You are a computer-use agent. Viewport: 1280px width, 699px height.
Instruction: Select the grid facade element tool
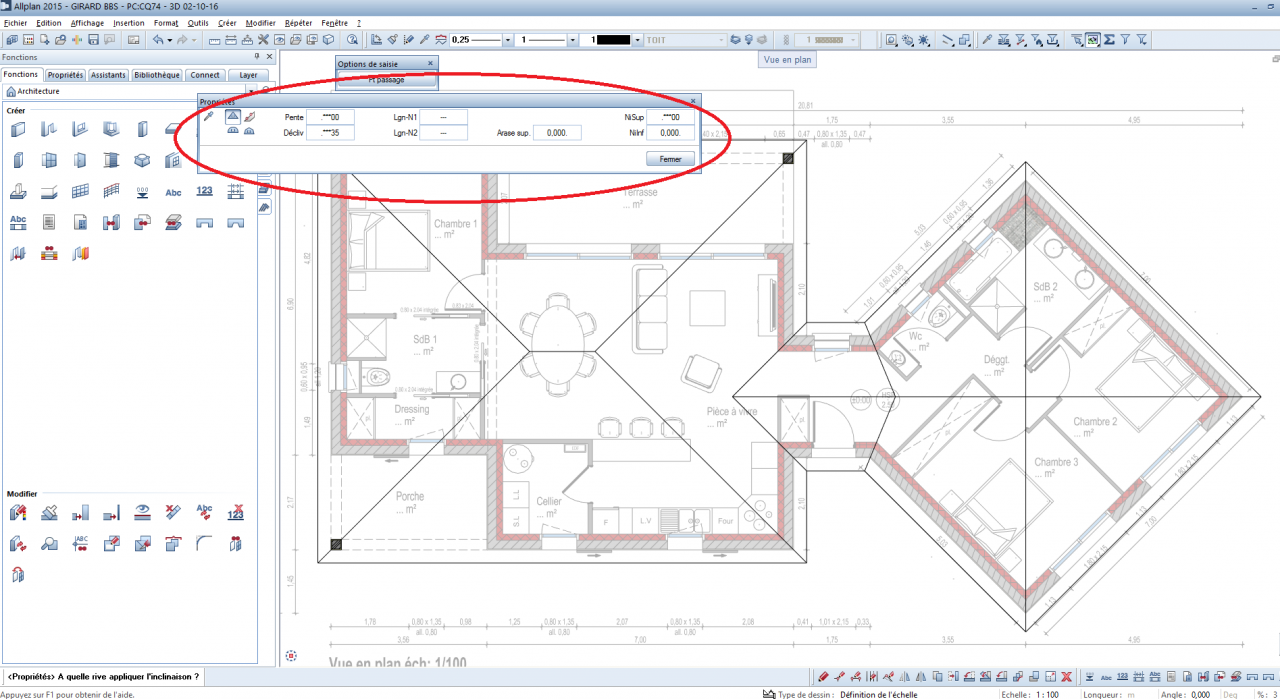coord(80,191)
